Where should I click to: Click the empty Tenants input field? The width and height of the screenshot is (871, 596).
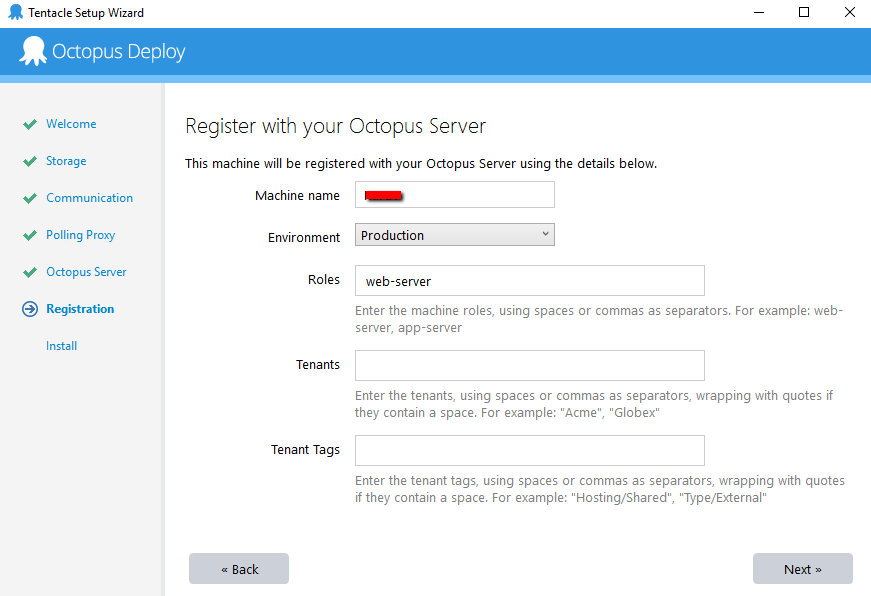click(x=529, y=365)
